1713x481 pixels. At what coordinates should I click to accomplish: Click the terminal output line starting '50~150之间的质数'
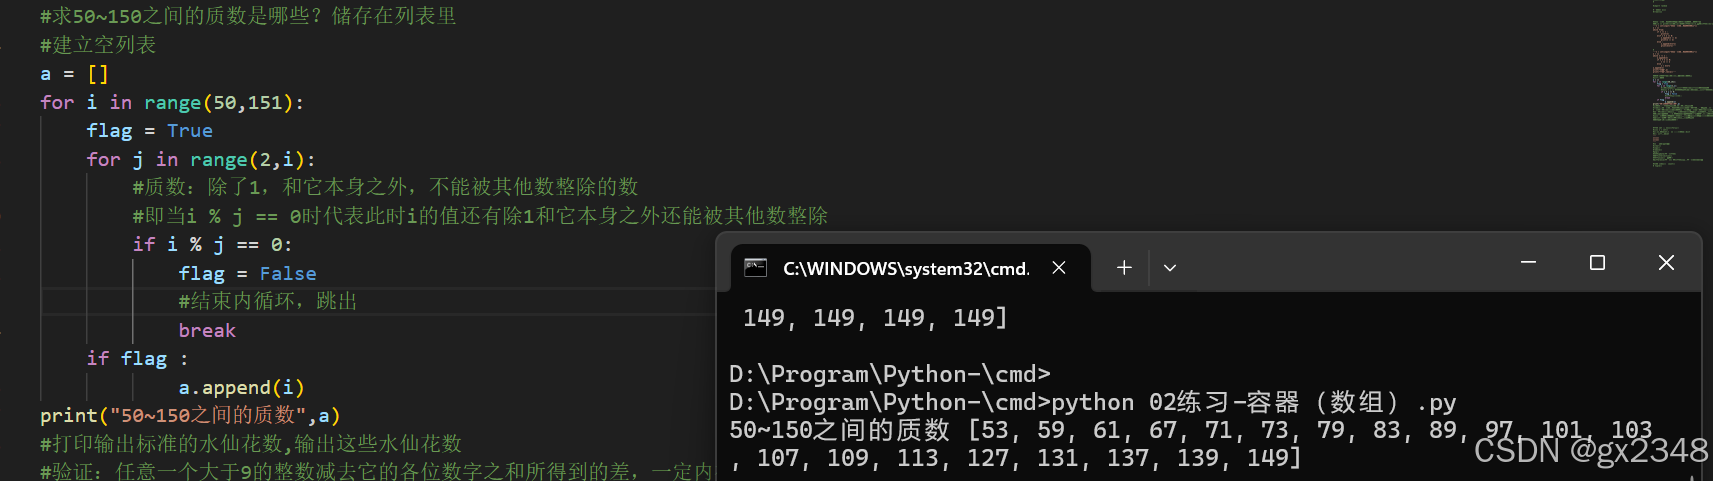[1191, 430]
